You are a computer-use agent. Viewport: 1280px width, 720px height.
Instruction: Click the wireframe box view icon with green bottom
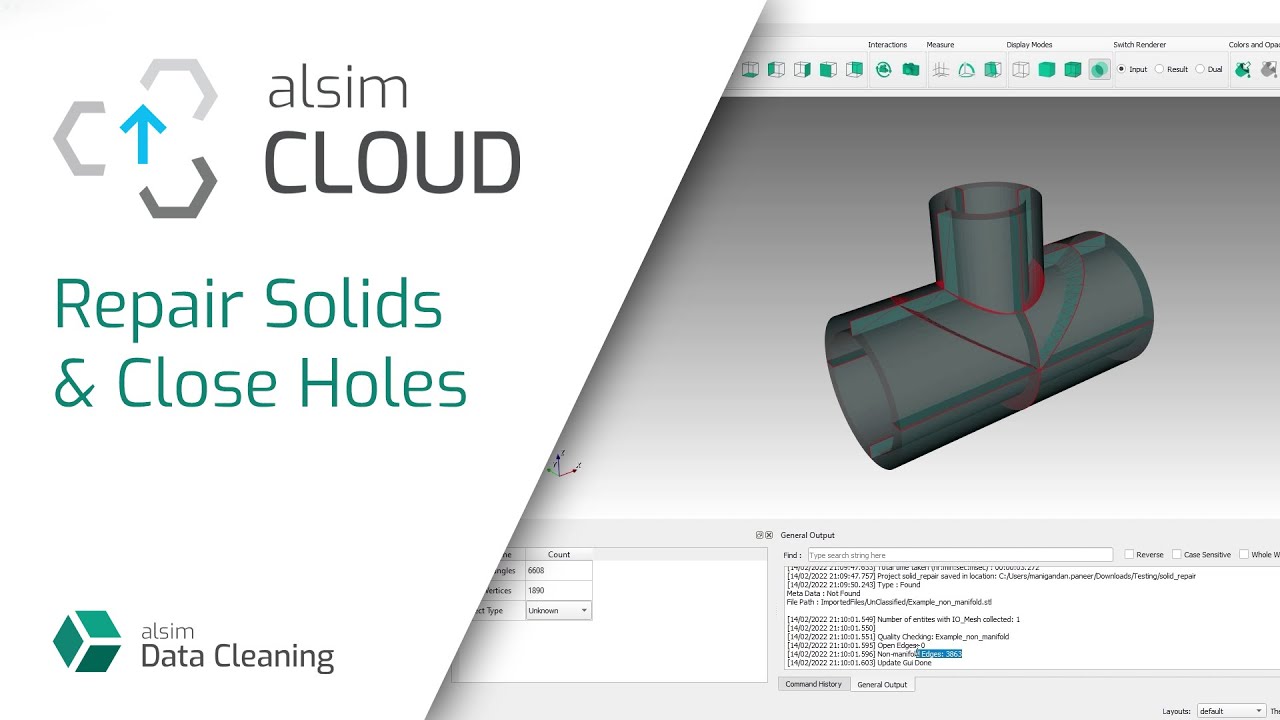pos(750,69)
